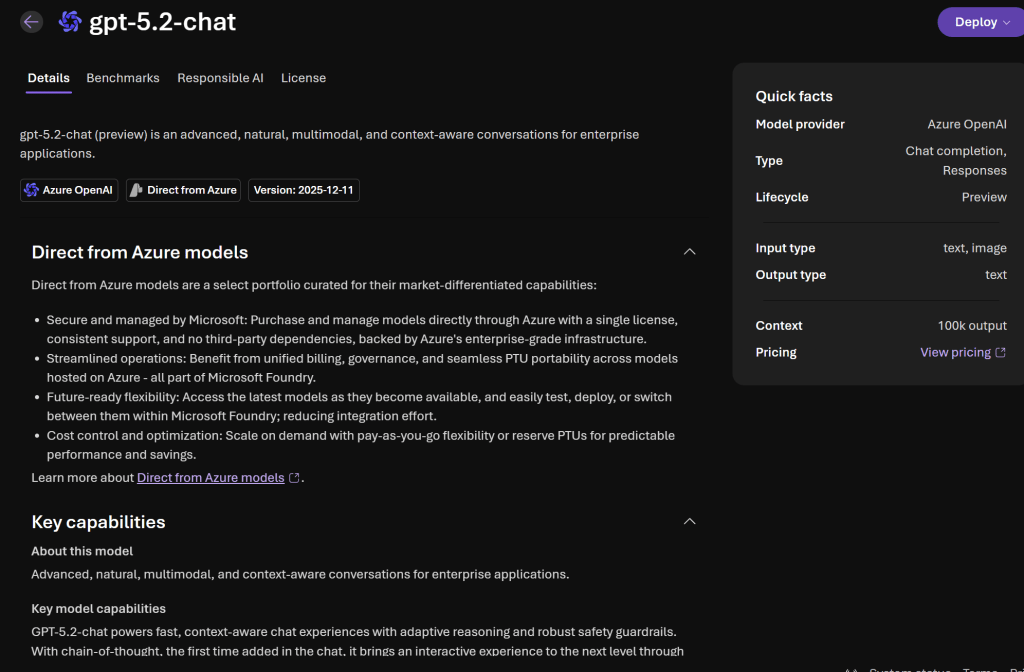
Task: Collapse the Key capabilities section chevron
Action: coord(689,522)
